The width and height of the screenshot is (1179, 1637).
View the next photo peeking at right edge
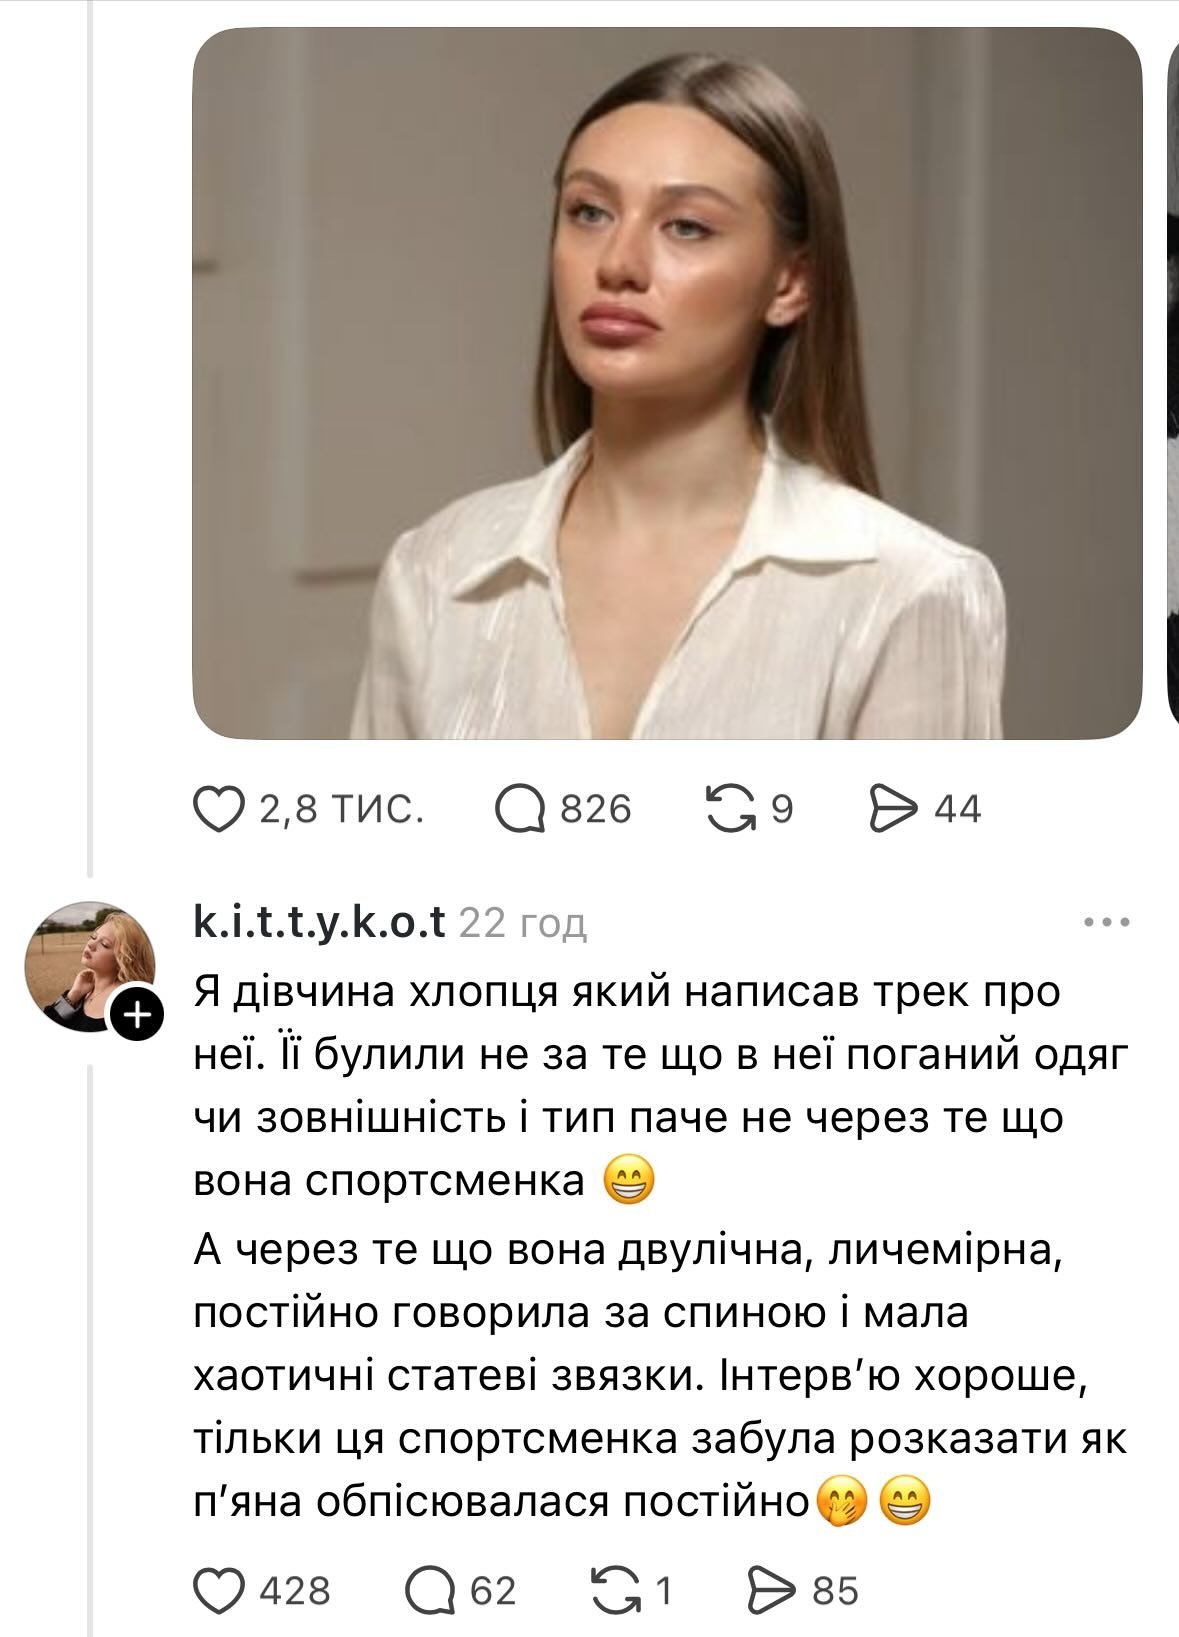pyautogui.click(x=1172, y=383)
